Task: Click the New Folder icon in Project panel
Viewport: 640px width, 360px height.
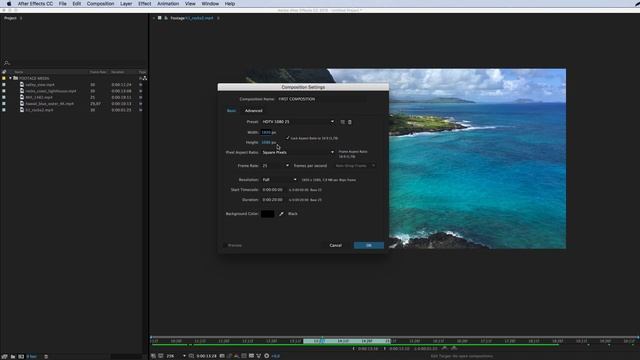Action: [13, 356]
